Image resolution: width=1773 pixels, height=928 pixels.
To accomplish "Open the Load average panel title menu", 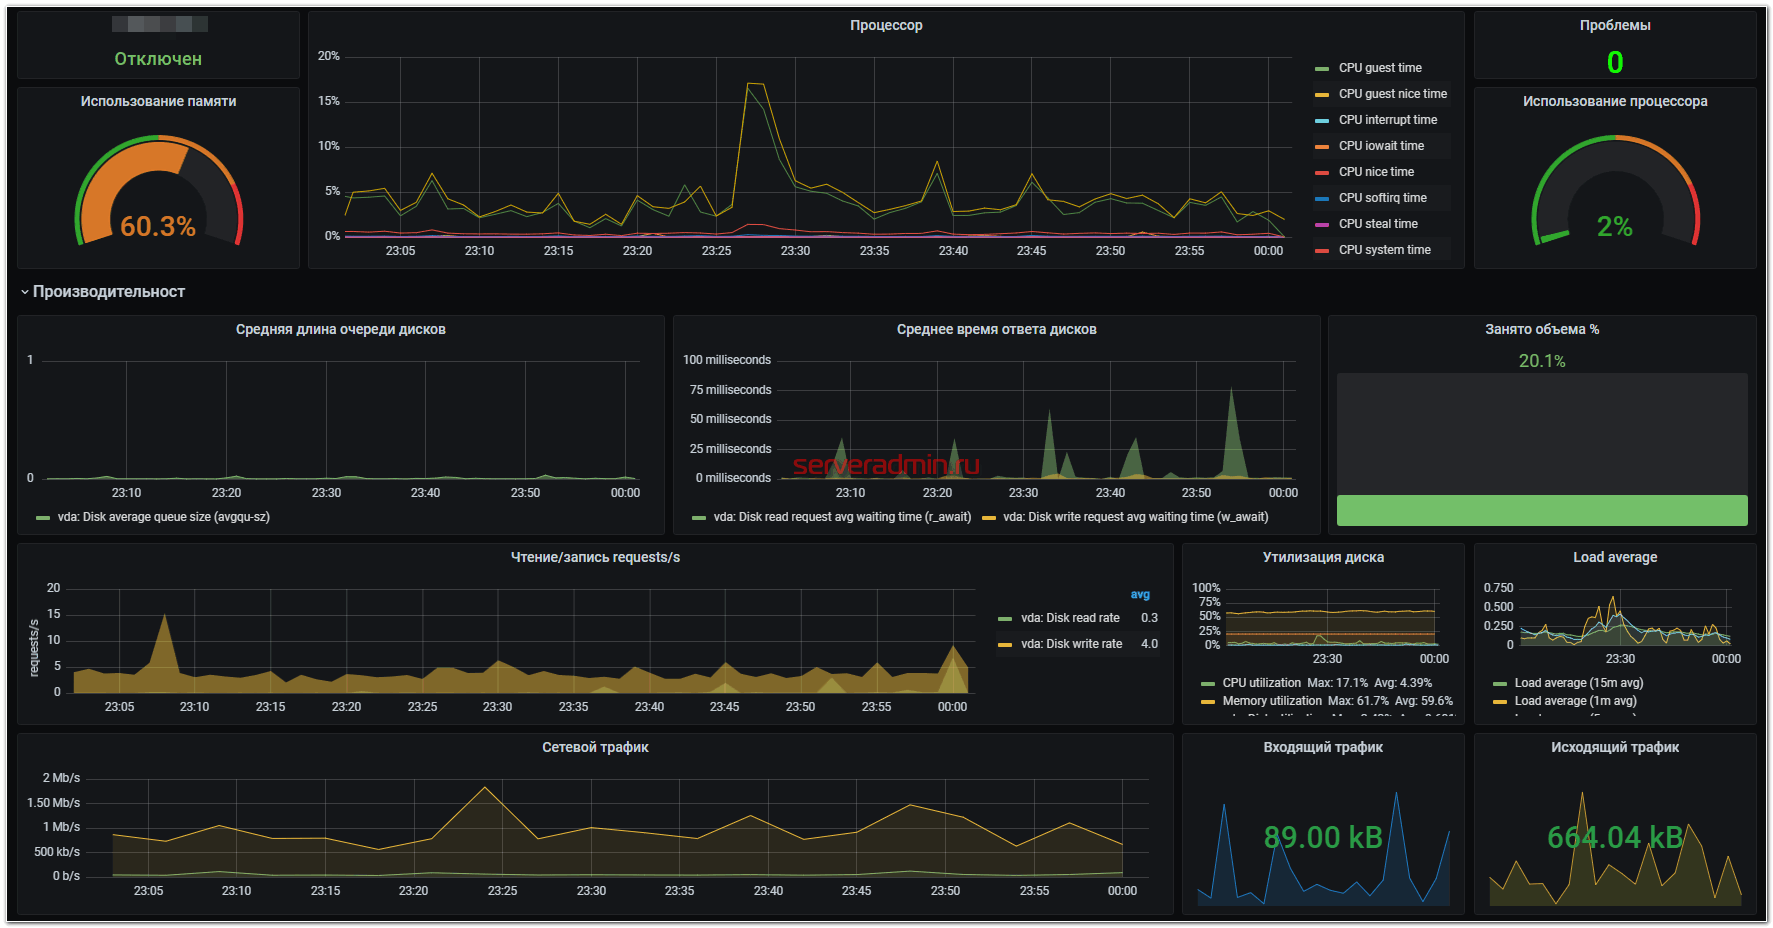I will [1614, 557].
